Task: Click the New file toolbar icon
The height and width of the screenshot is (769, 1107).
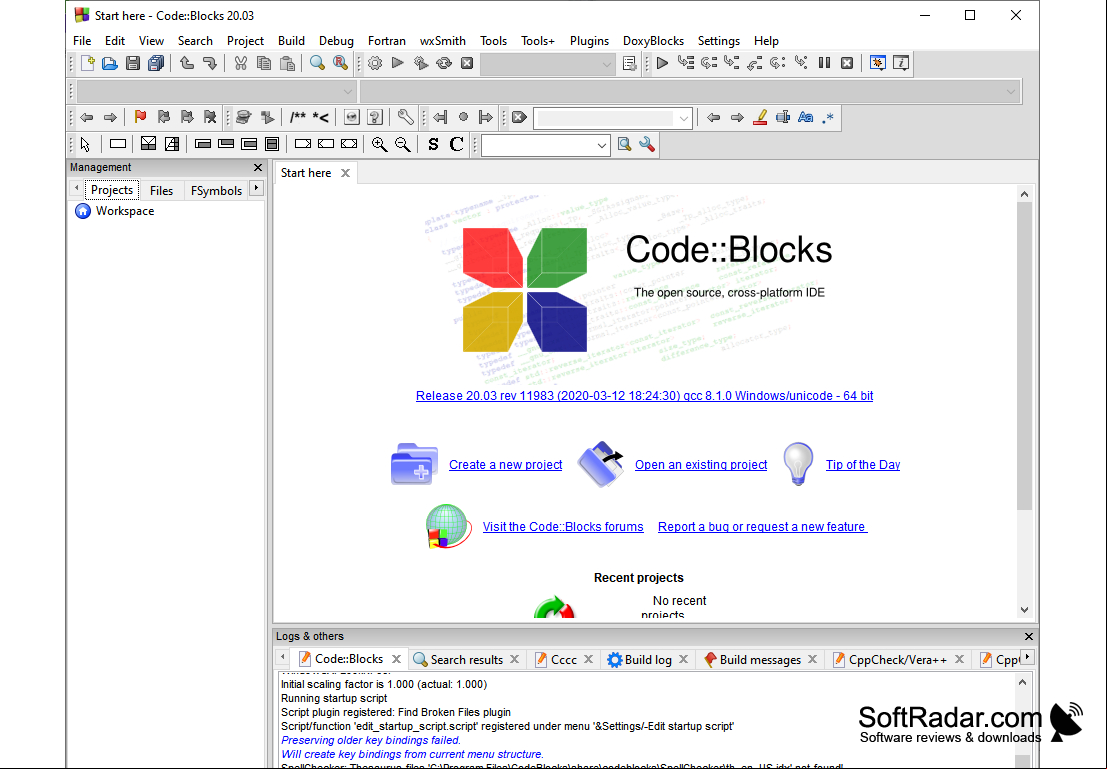Action: (x=88, y=64)
